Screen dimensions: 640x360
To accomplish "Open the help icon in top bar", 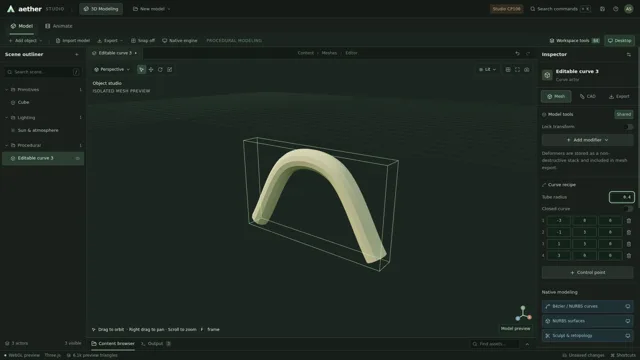I will 616,9.
